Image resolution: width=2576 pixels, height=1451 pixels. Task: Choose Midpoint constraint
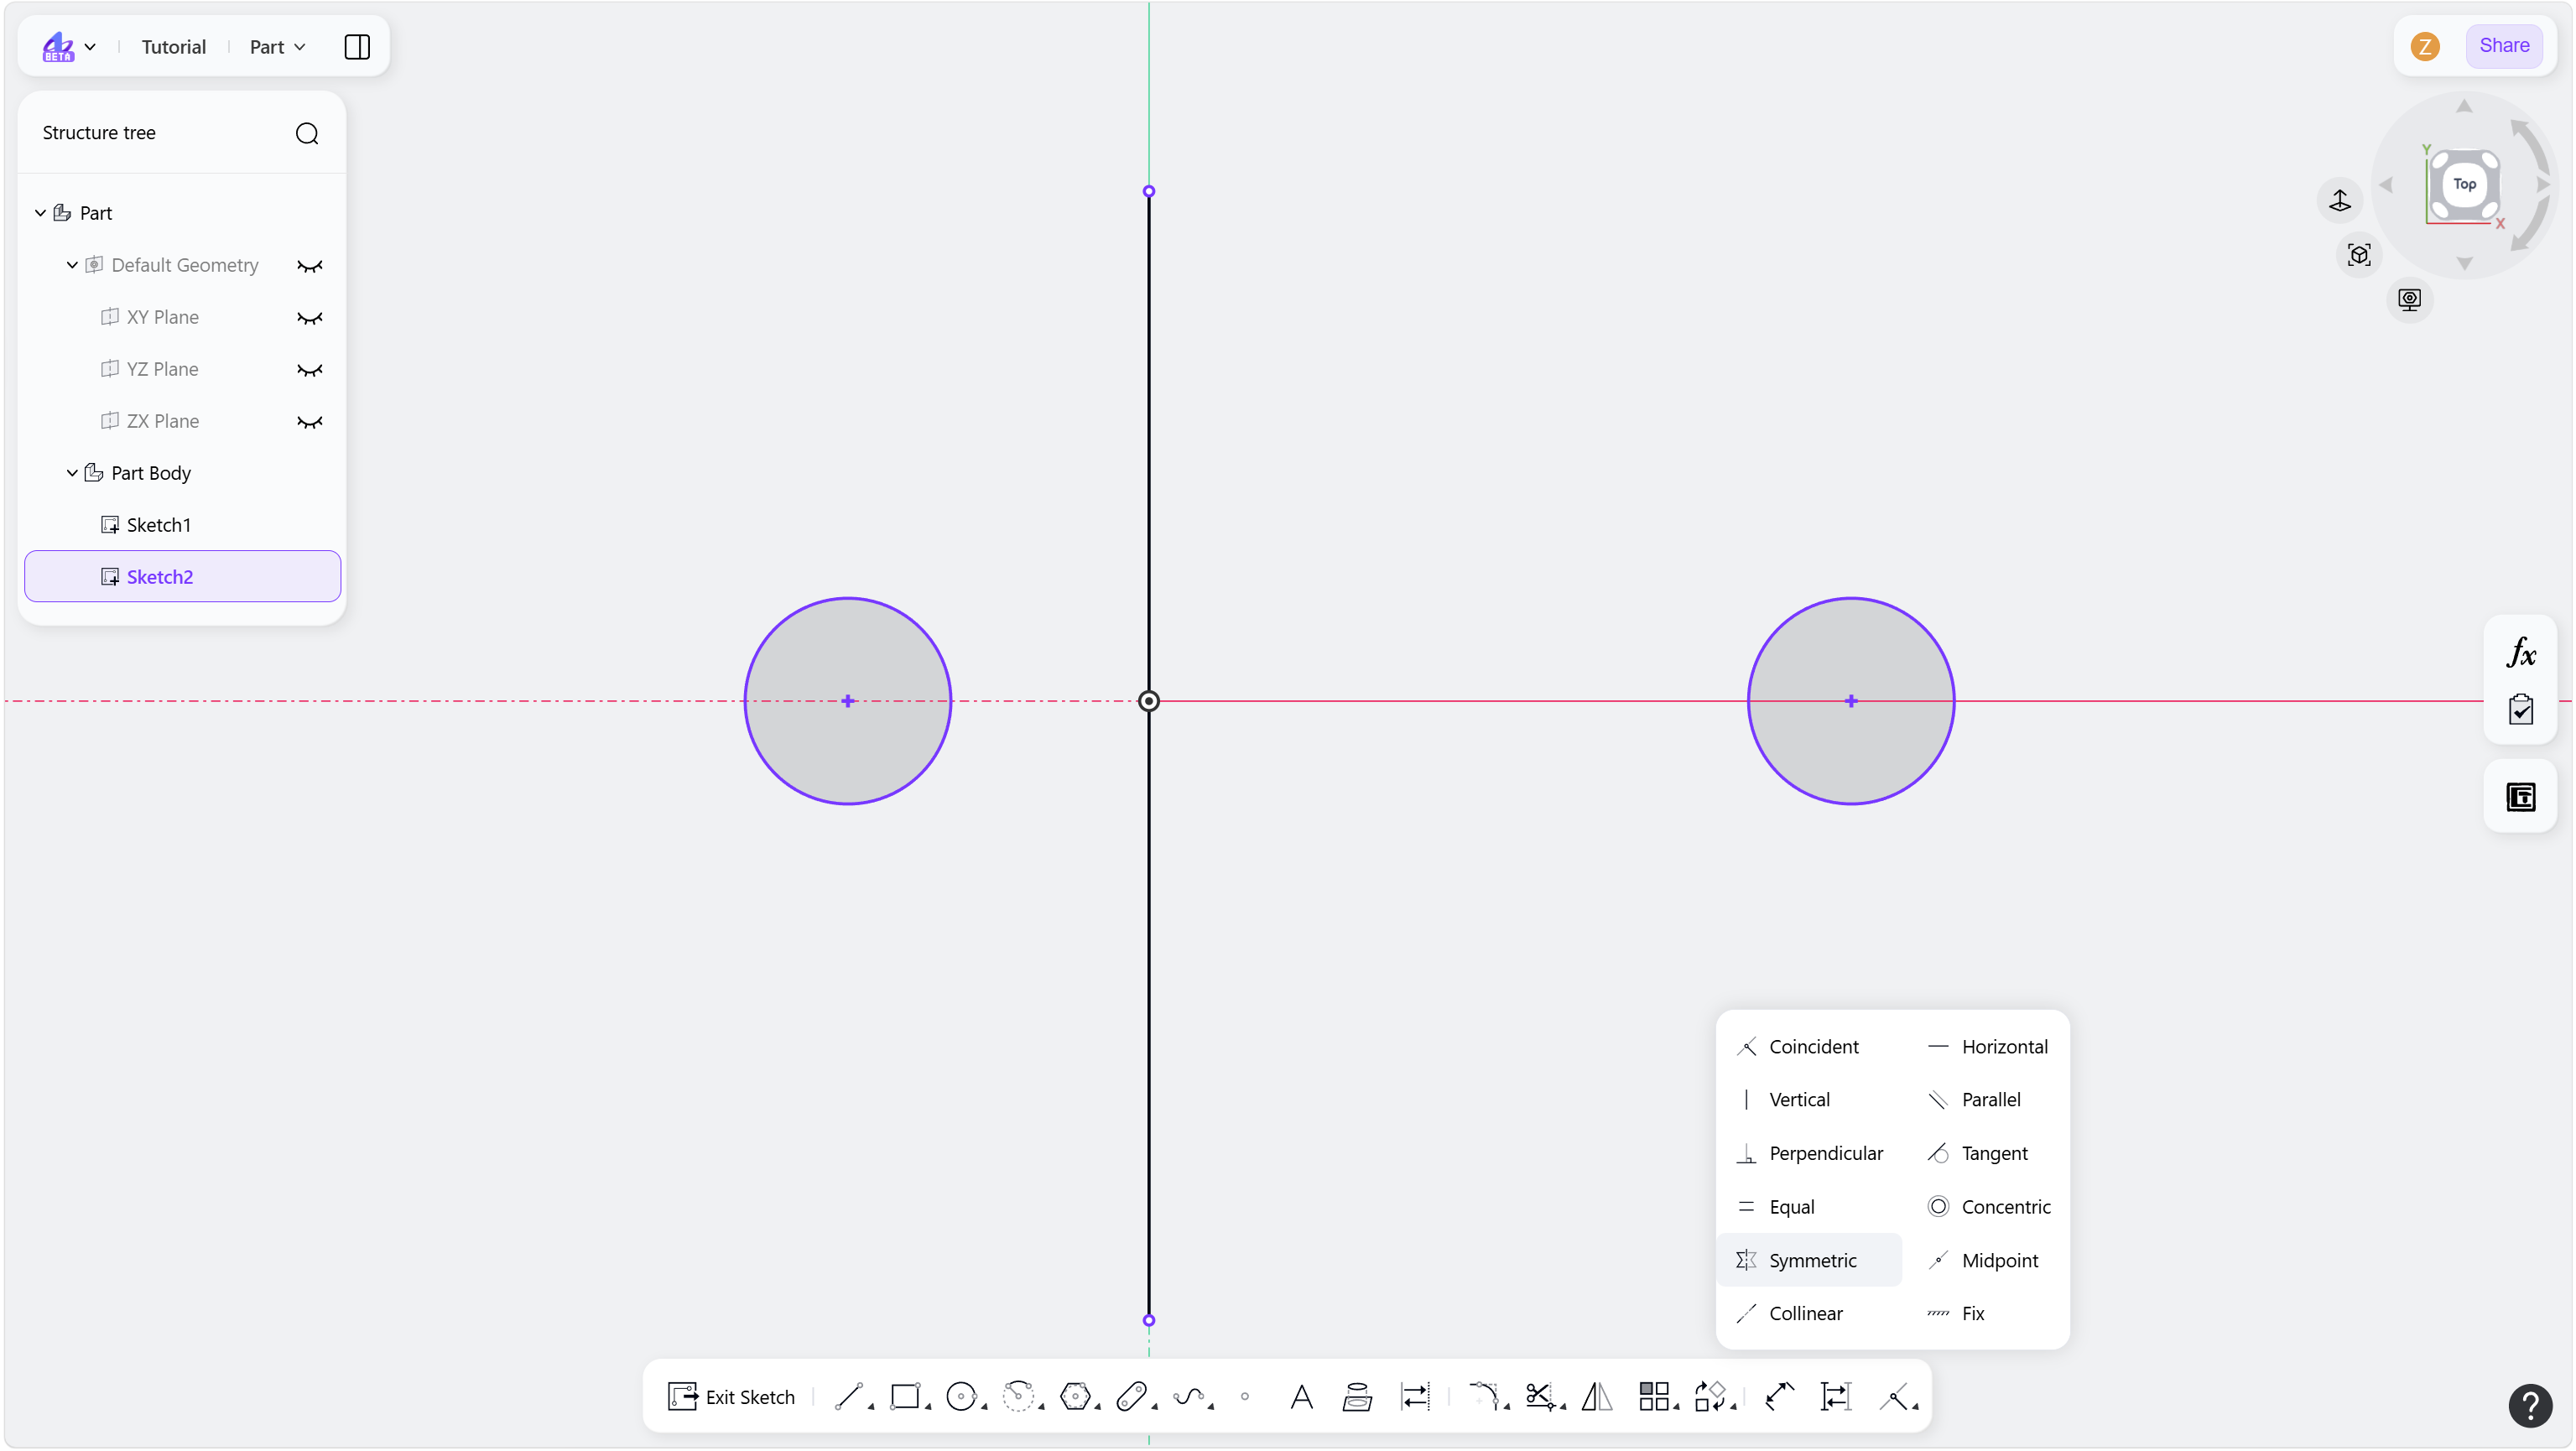pos(1983,1261)
